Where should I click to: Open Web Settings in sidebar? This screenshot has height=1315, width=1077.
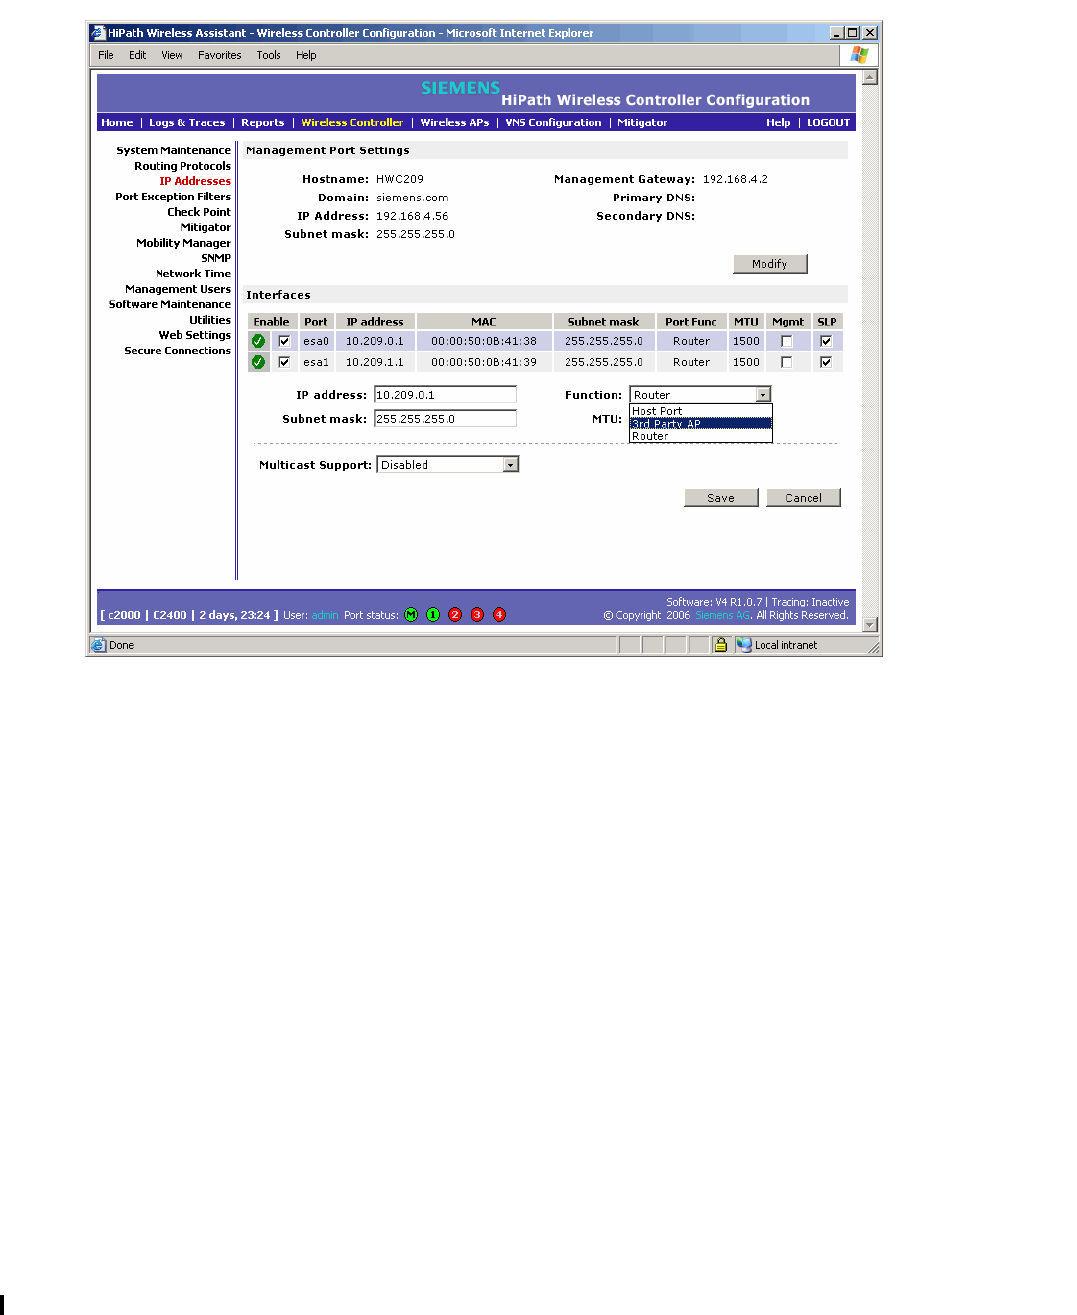(x=194, y=335)
